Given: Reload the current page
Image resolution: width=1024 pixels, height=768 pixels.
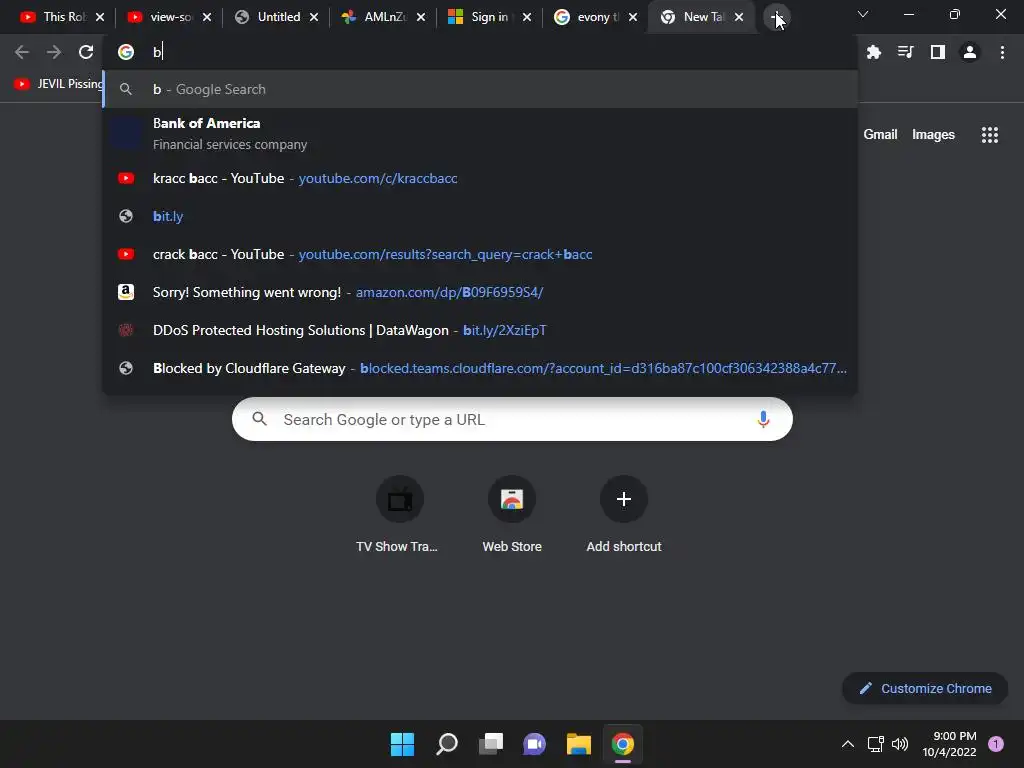Looking at the screenshot, I should pos(86,52).
